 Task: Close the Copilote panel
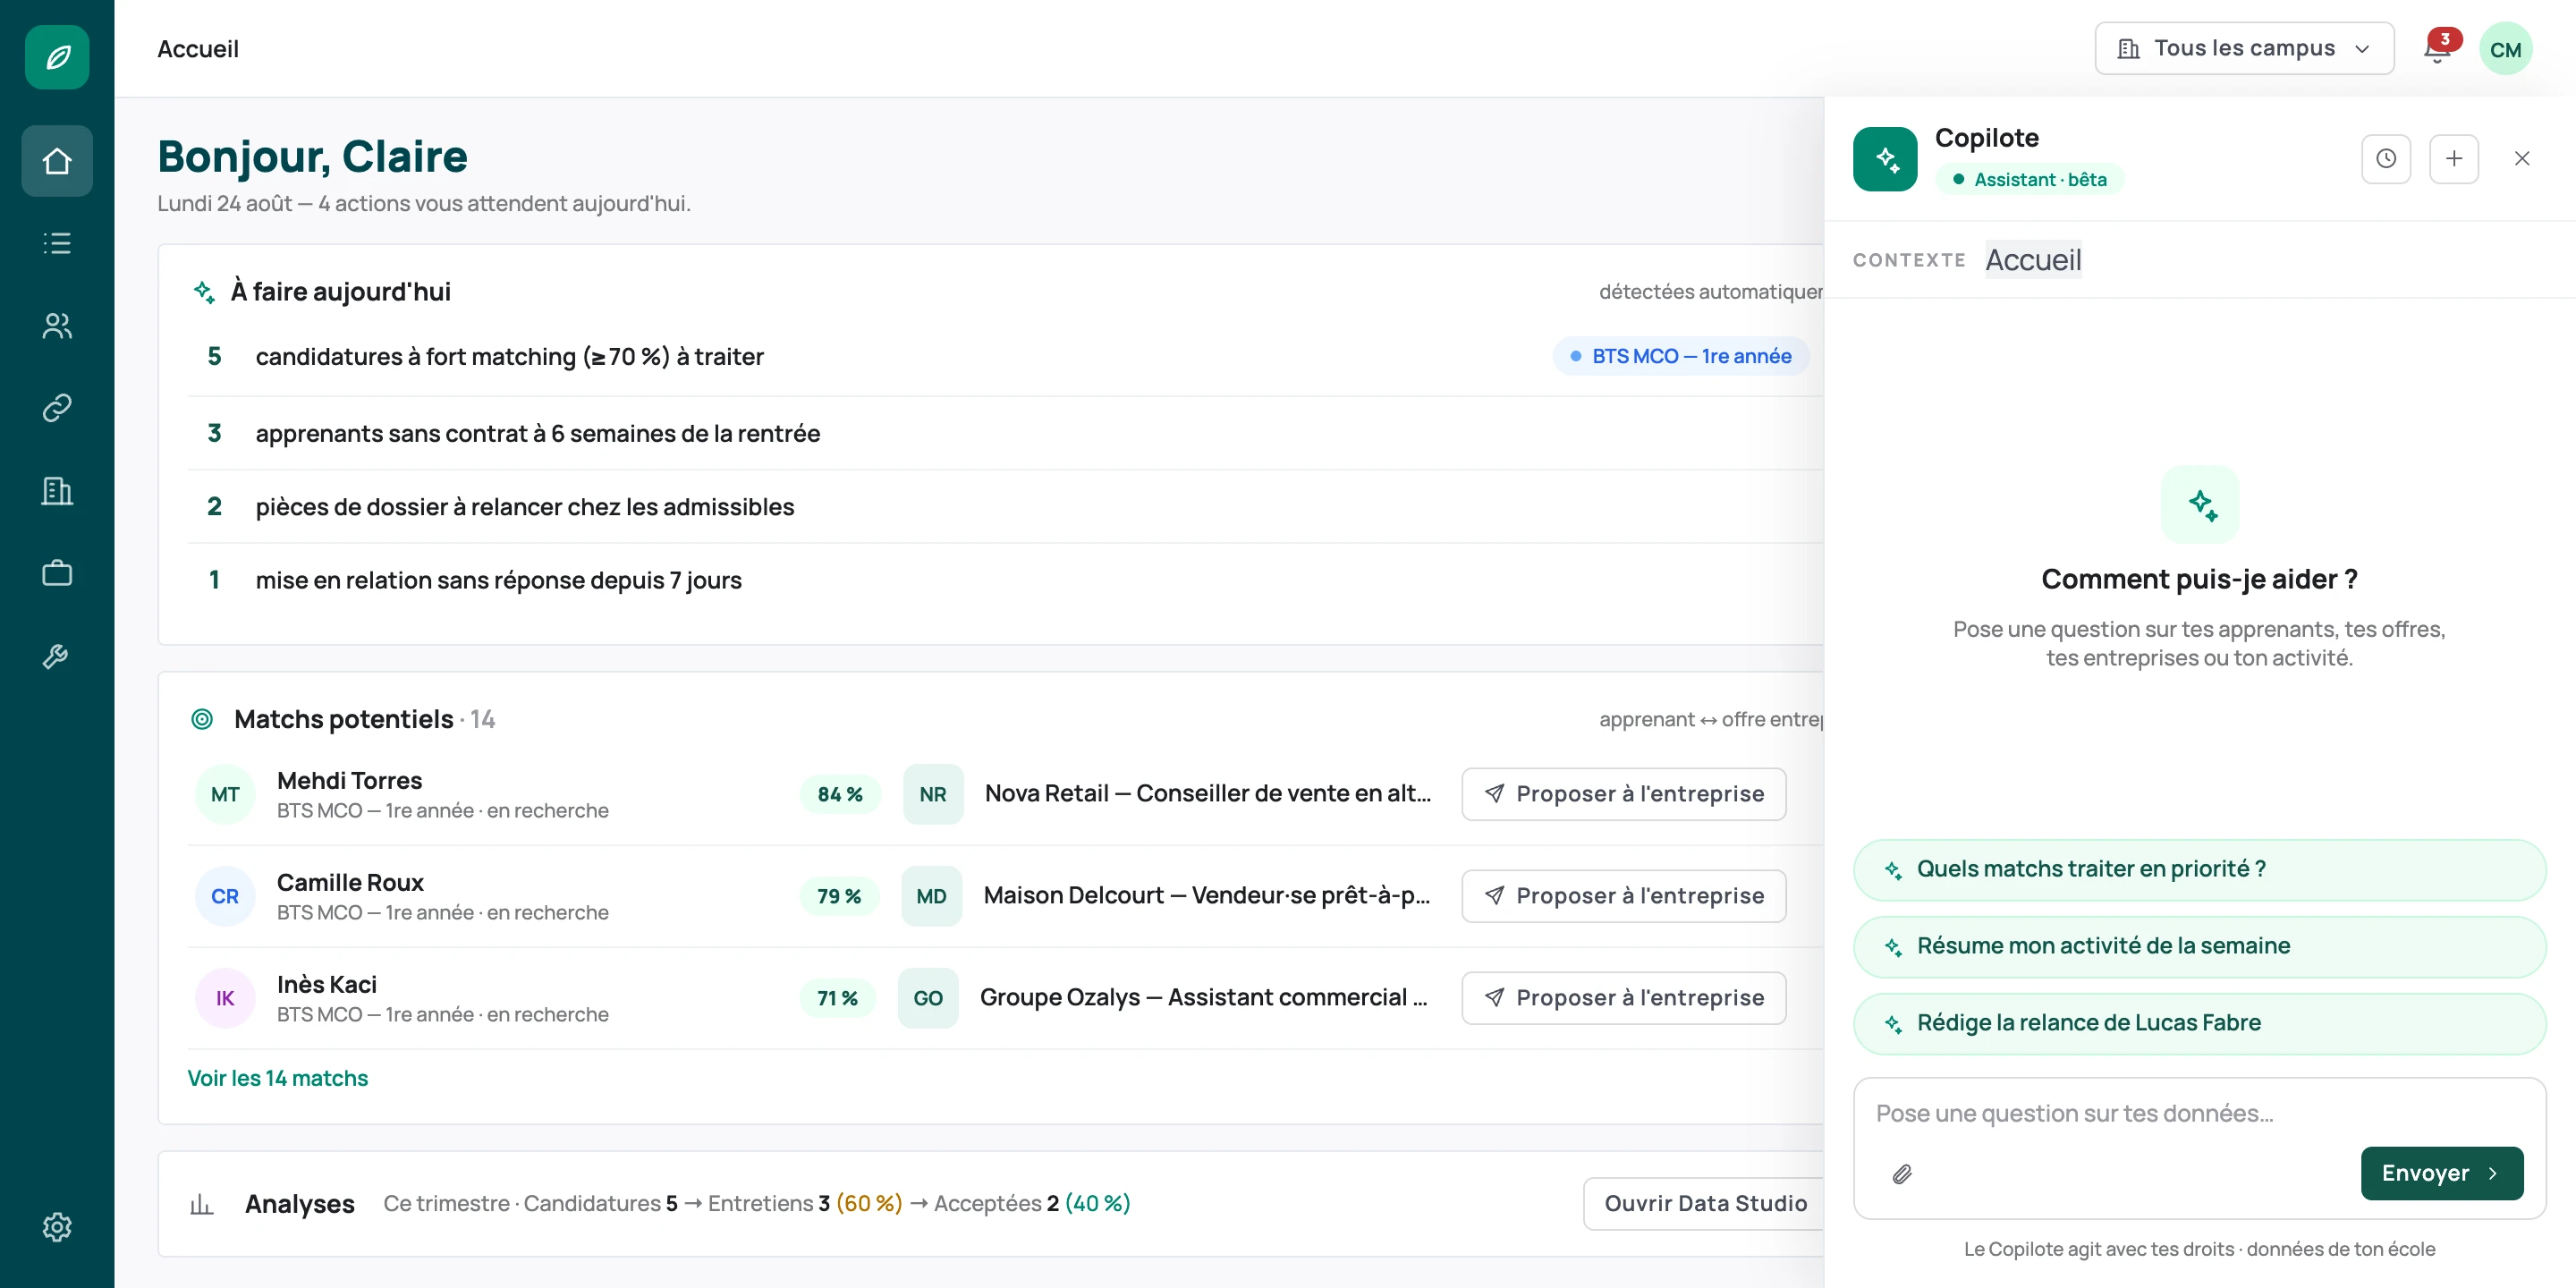coord(2522,159)
